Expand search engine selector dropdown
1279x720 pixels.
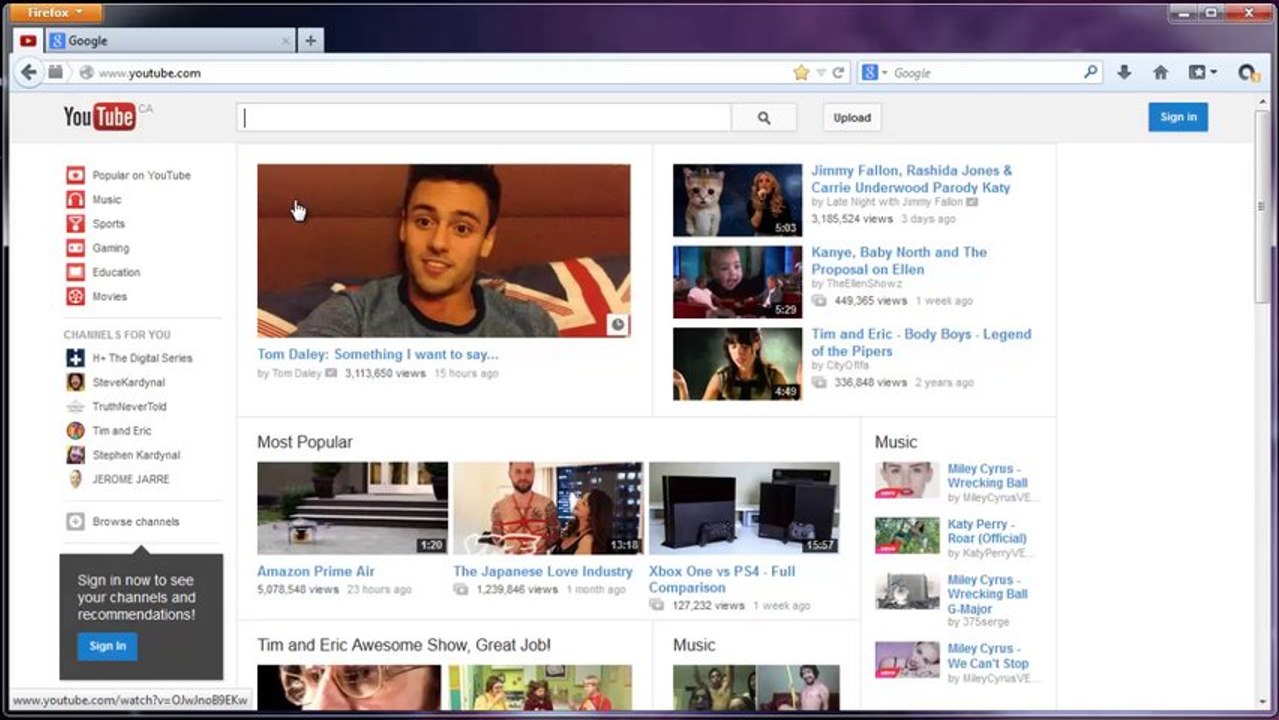(875, 73)
